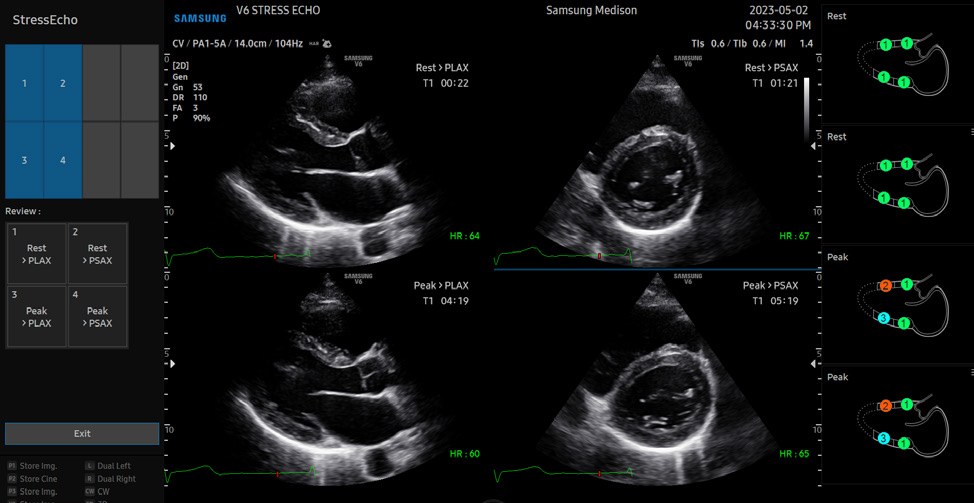Toggle blue grid cell number 2
This screenshot has width=974, height=503.
point(63,83)
